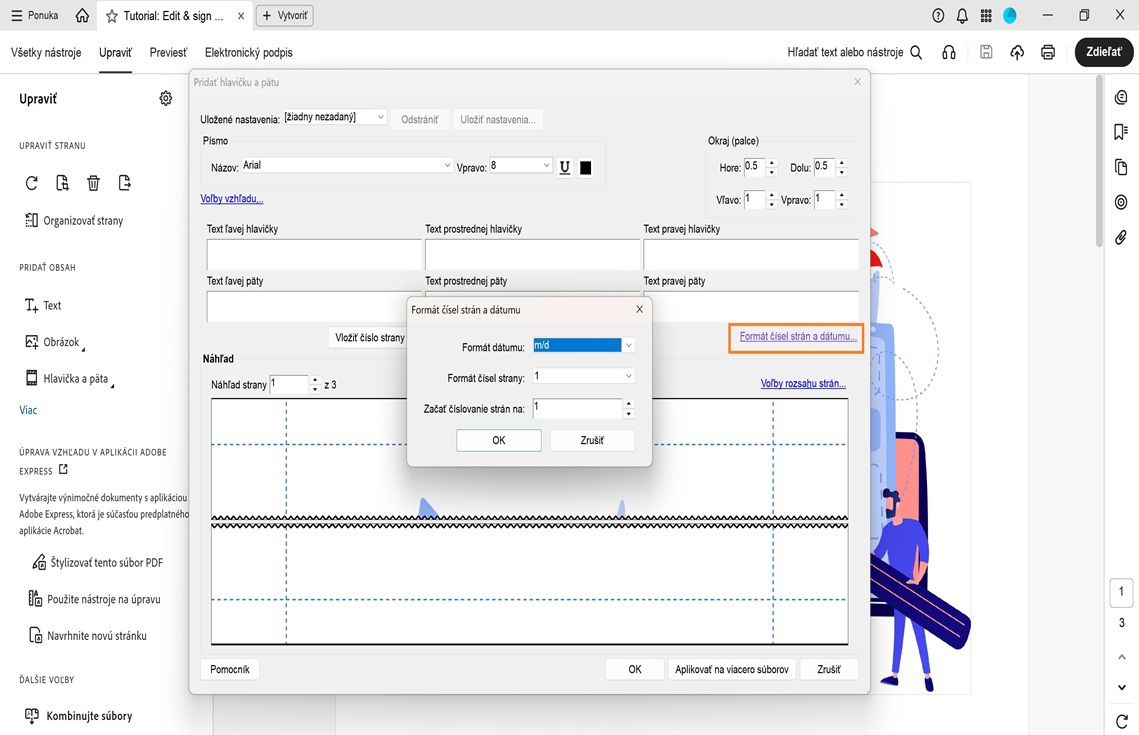Open the font Názov Arial dropdown
1139x735 pixels.
(347, 166)
